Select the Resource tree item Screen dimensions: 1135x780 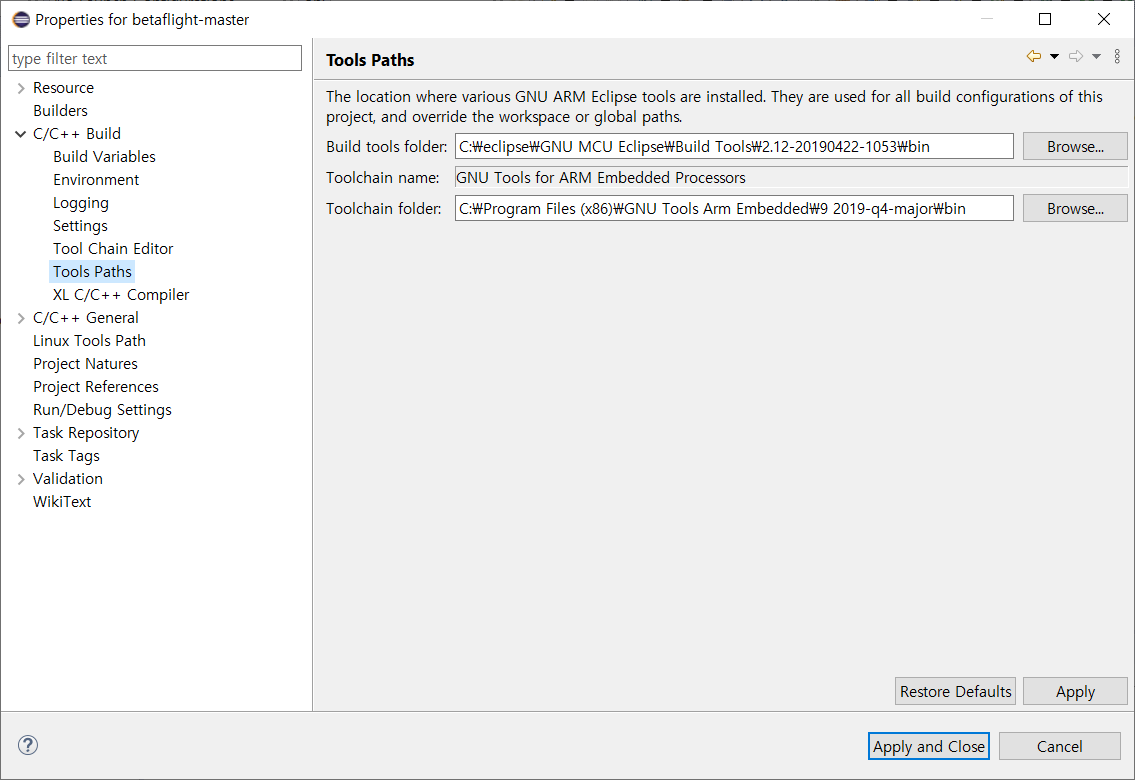coord(64,88)
